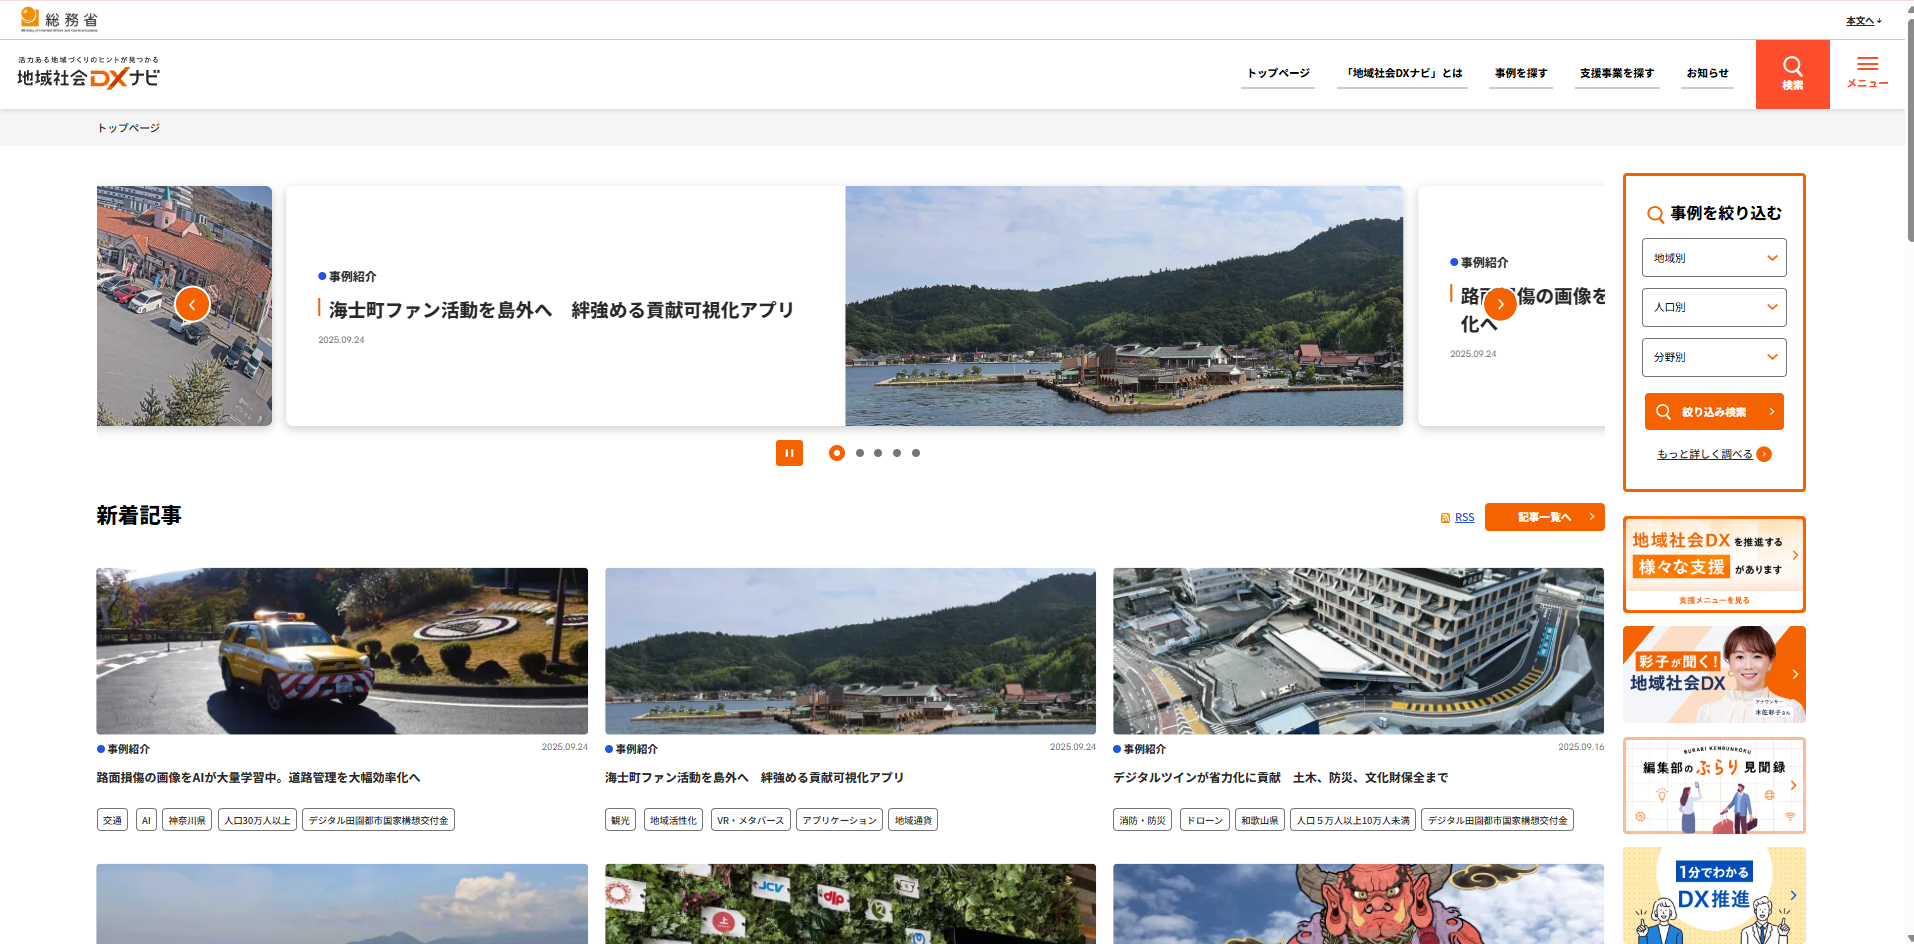Pause the carousel autoplay
The image size is (1914, 944).
[x=789, y=453]
